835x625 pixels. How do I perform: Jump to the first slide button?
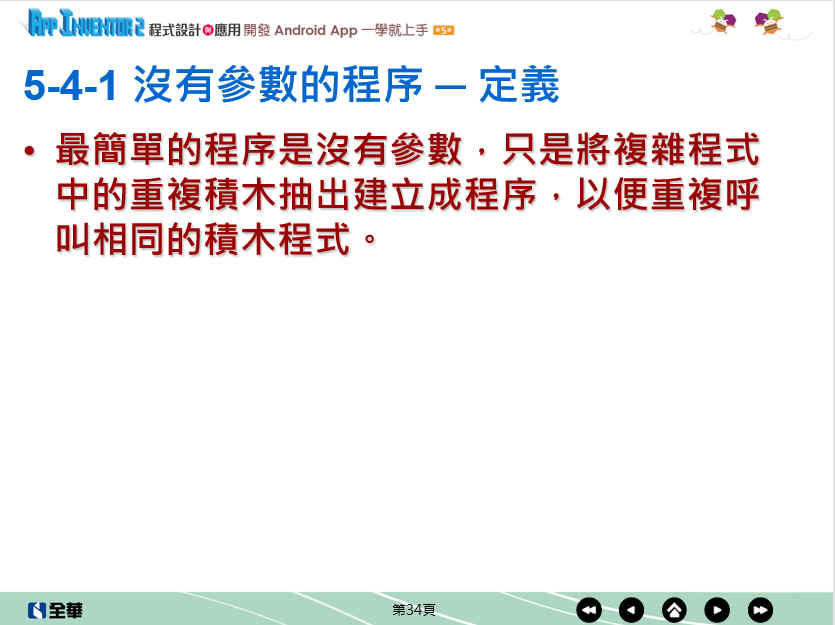pos(589,609)
